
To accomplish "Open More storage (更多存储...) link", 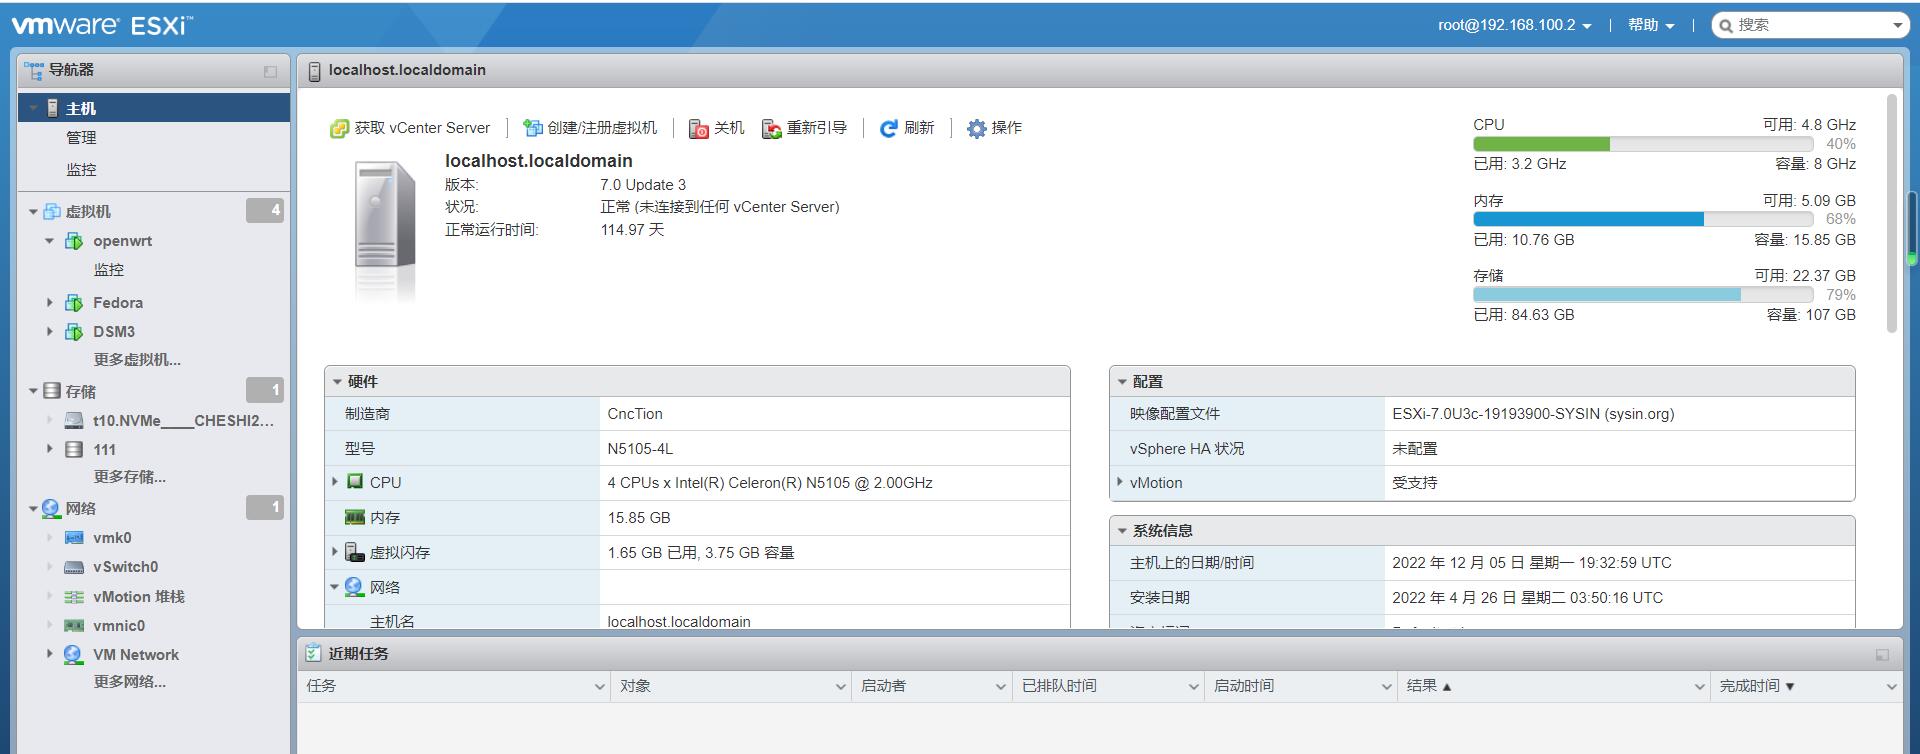I will coord(130,477).
